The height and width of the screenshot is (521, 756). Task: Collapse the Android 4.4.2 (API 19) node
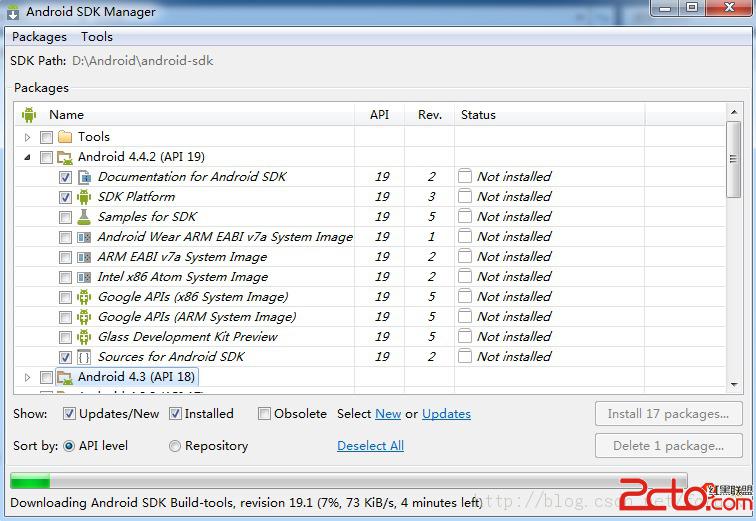27,157
